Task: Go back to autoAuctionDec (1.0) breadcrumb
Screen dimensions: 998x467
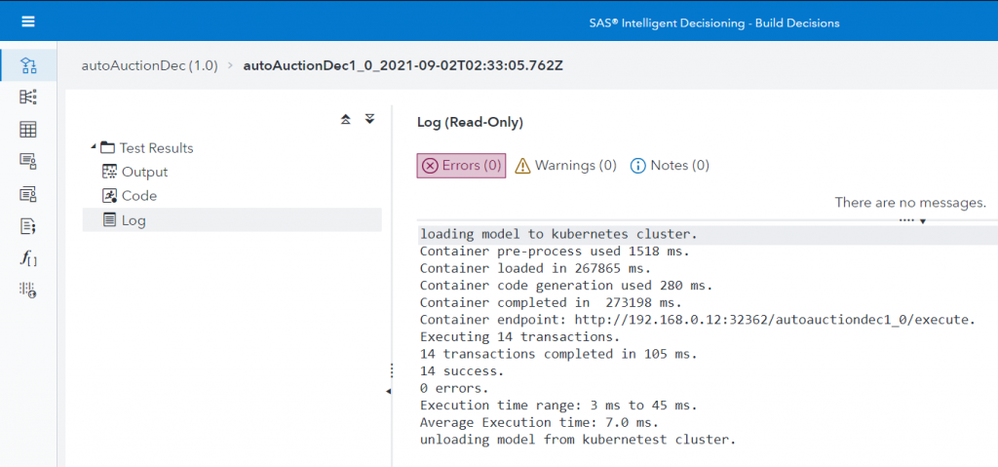Action: (150, 66)
